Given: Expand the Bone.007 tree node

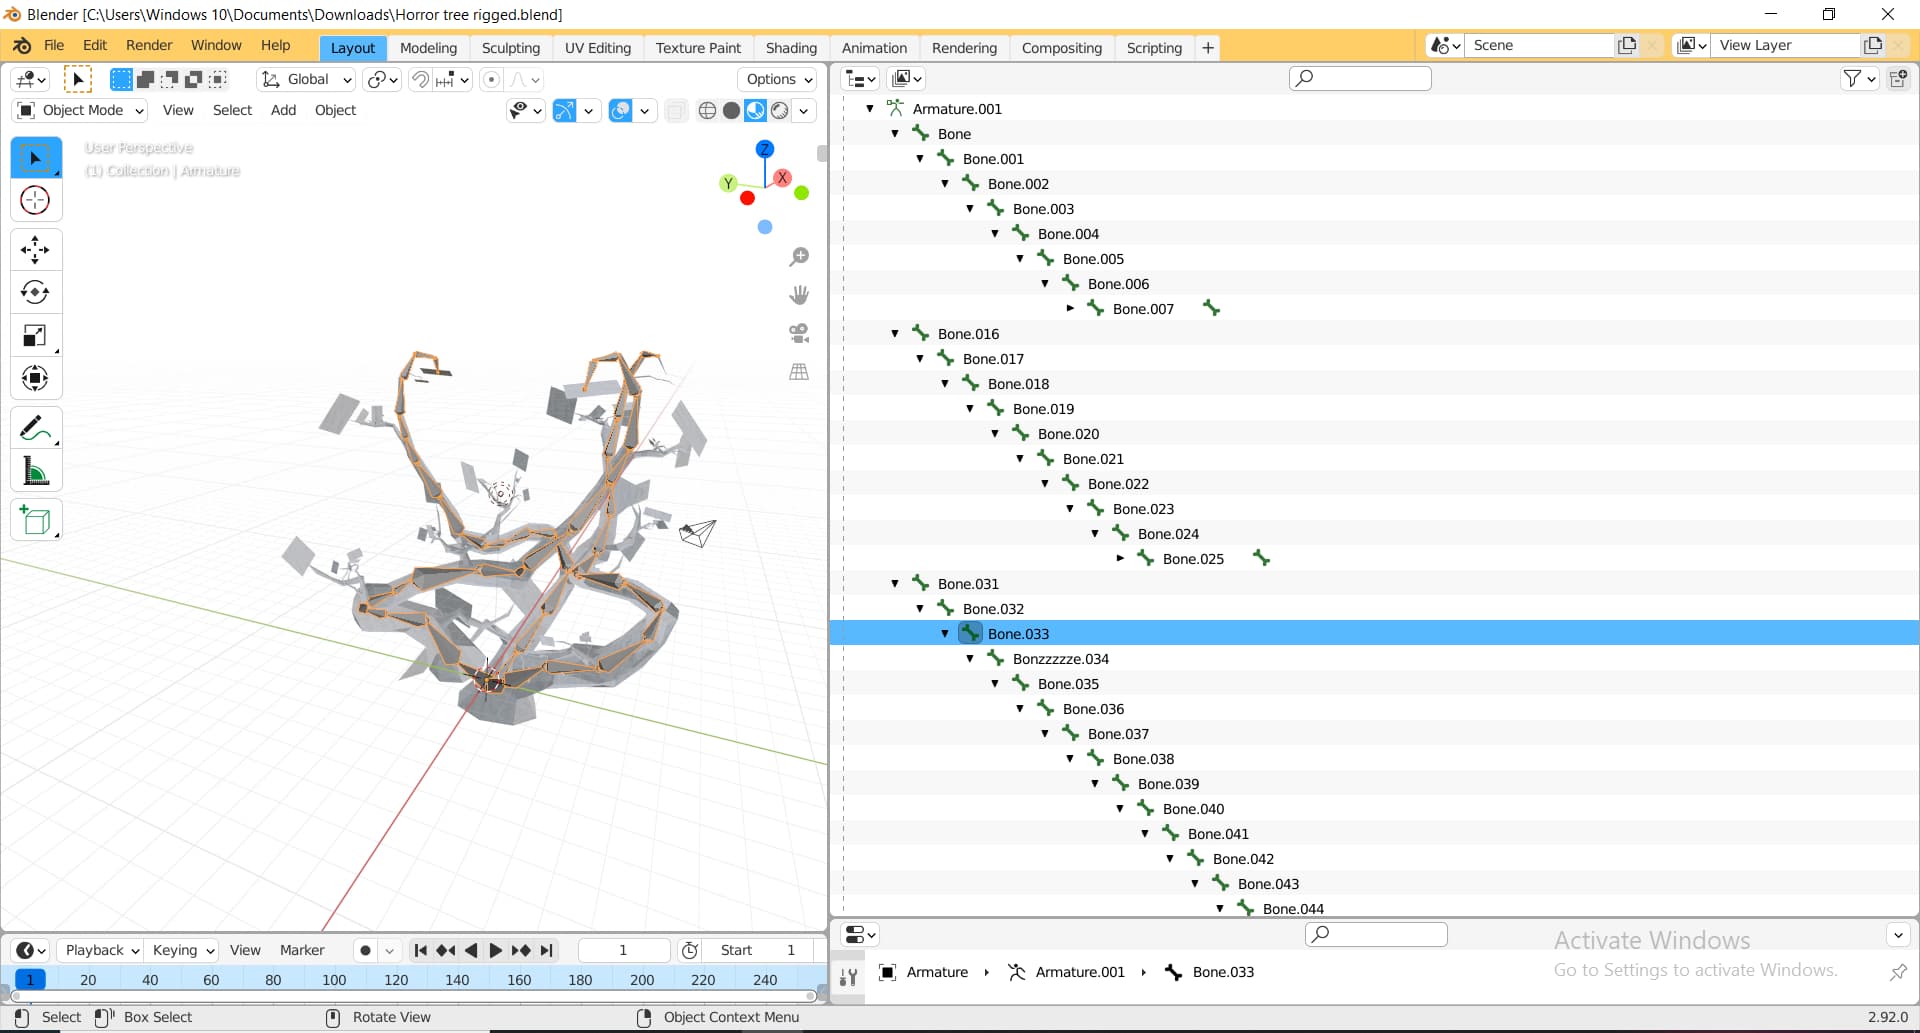Looking at the screenshot, I should 1070,308.
